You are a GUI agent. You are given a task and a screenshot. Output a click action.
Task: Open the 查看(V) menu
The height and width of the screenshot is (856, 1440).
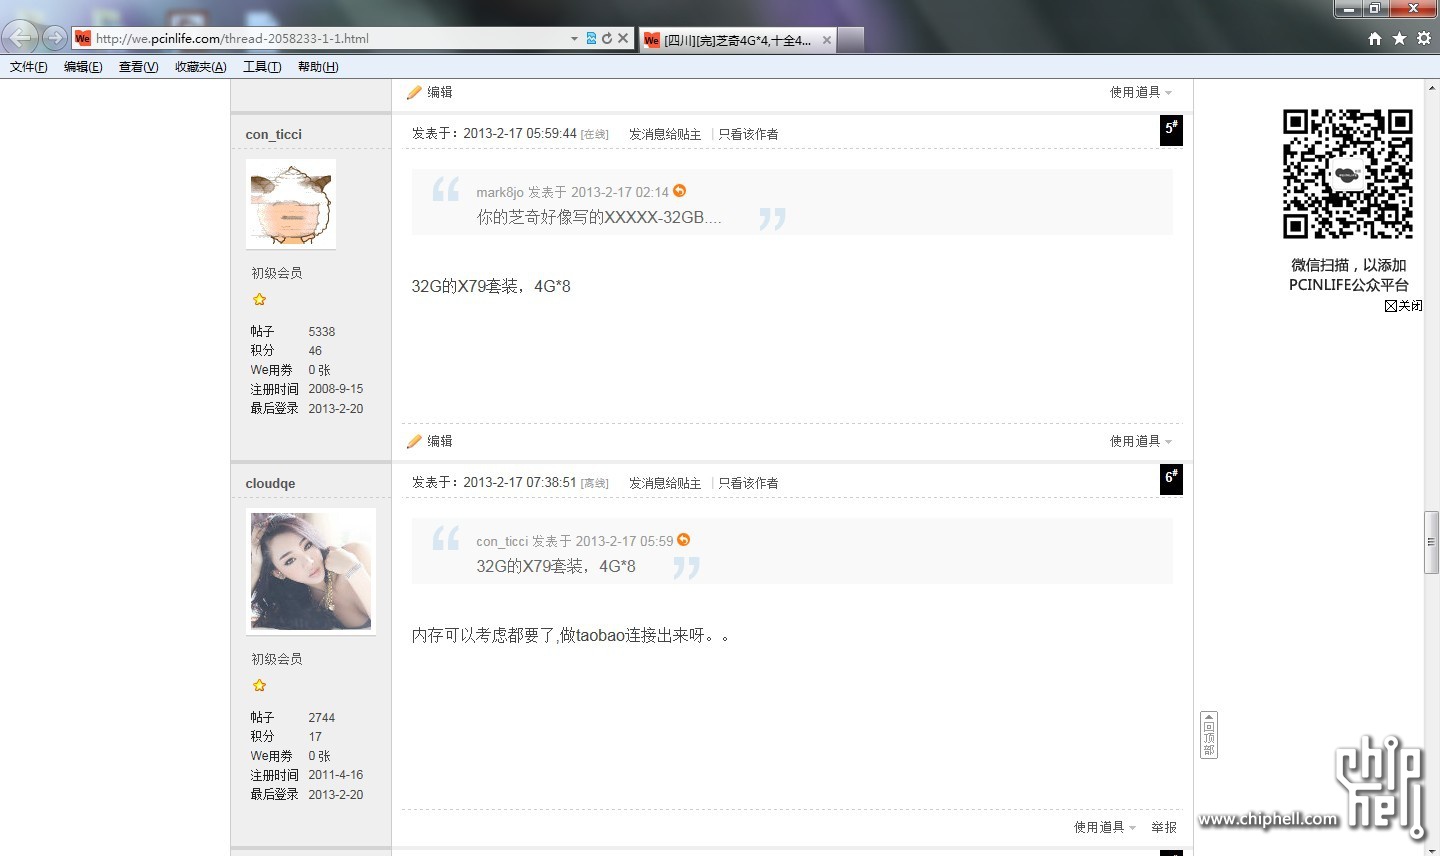point(139,67)
